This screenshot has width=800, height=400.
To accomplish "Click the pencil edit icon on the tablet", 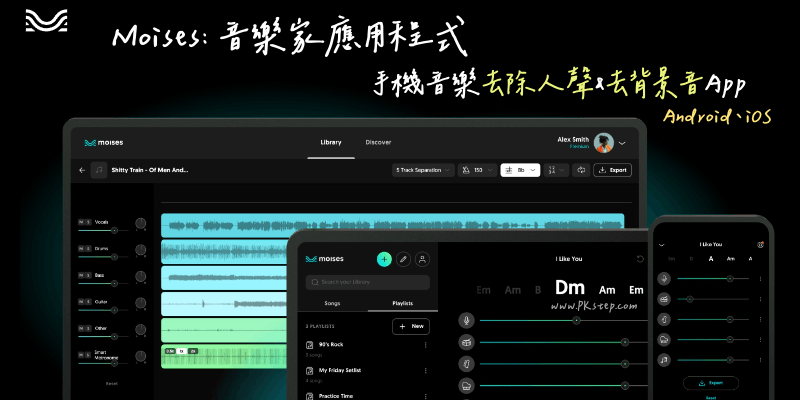I will 403,259.
